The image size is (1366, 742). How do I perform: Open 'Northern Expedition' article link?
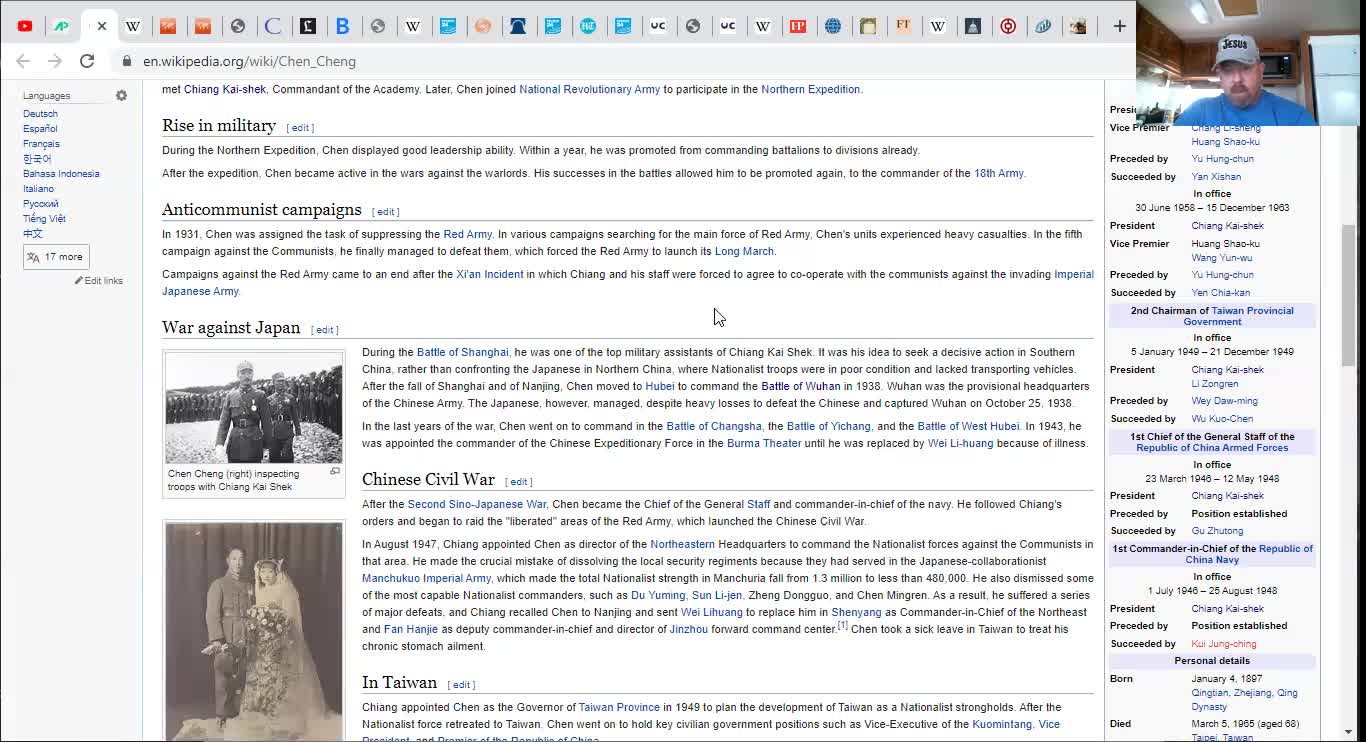point(811,89)
